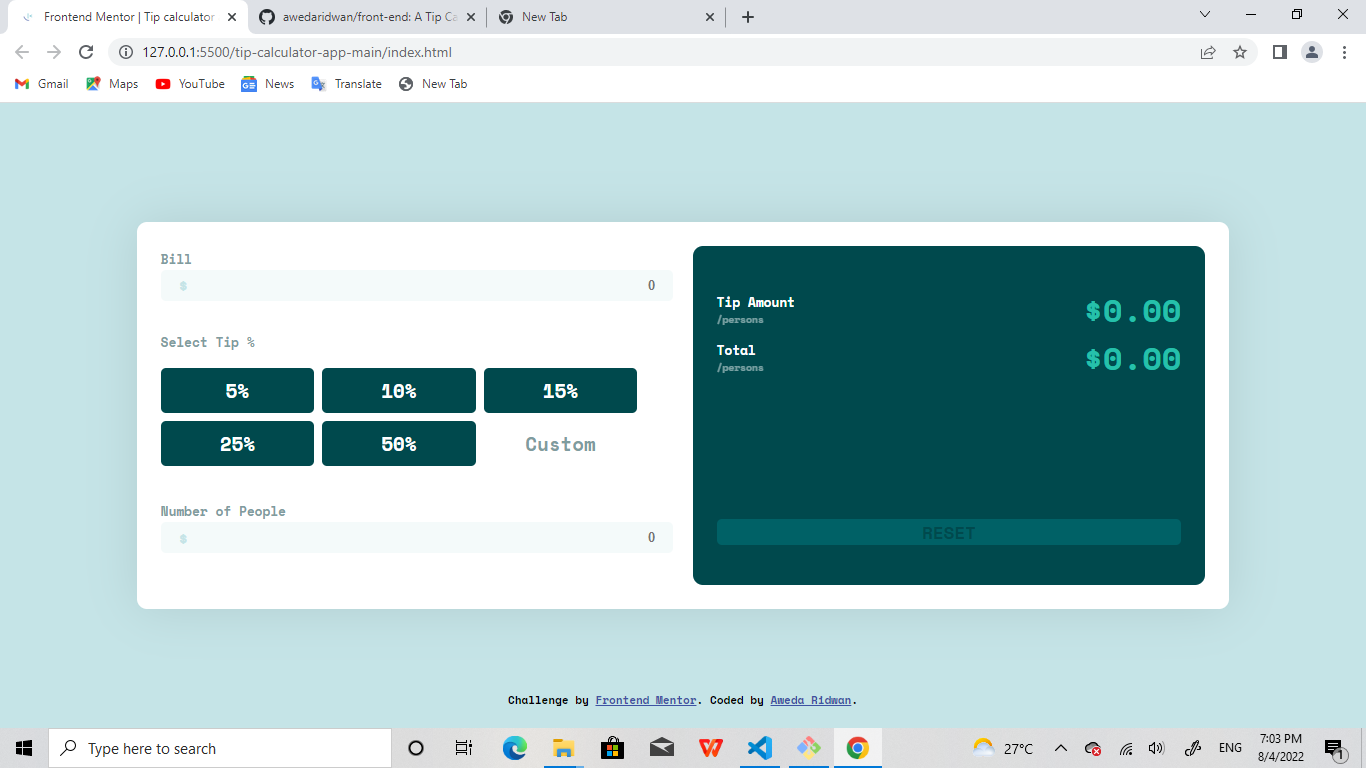This screenshot has height=768, width=1366.
Task: Go back using the browser back arrow
Action: coord(22,52)
